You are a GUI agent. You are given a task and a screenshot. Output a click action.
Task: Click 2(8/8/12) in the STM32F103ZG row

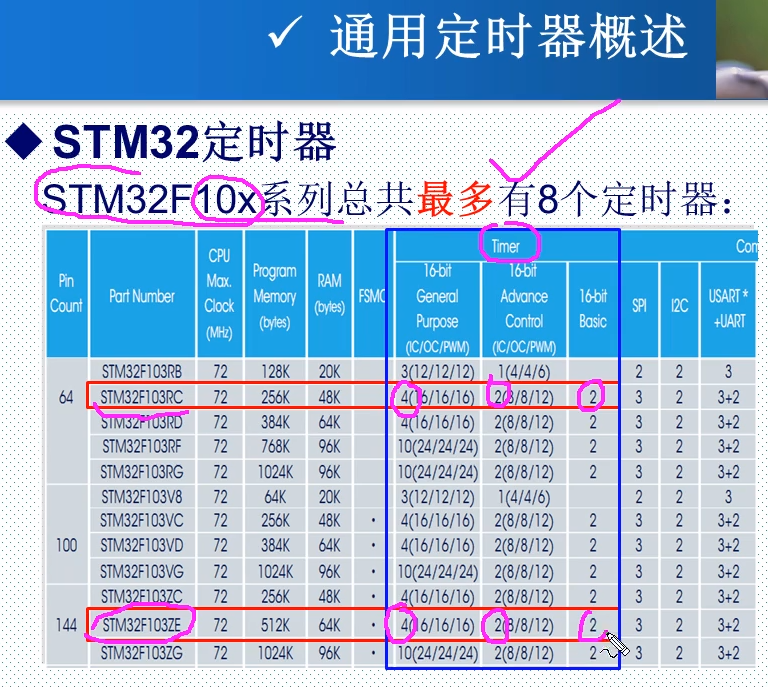click(x=524, y=653)
